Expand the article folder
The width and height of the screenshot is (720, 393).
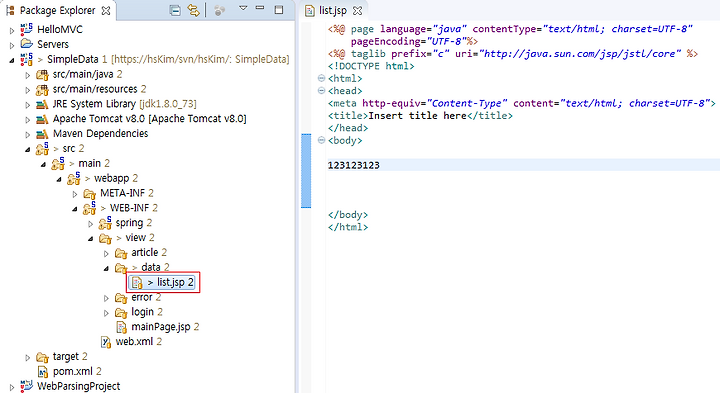click(106, 253)
